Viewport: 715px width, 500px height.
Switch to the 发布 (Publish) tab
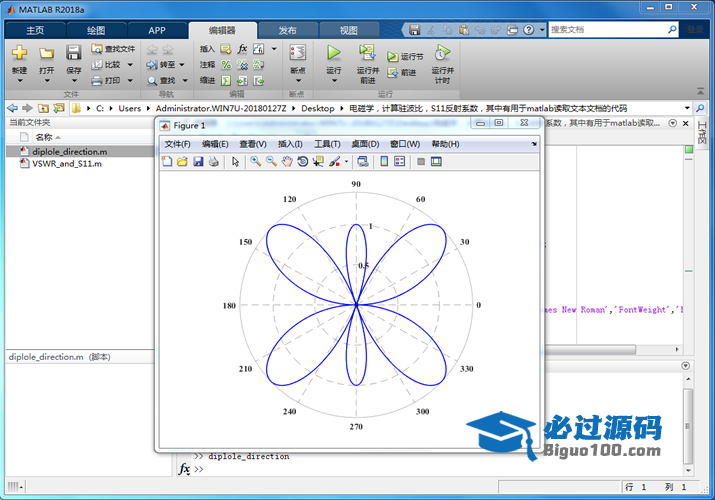[288, 31]
